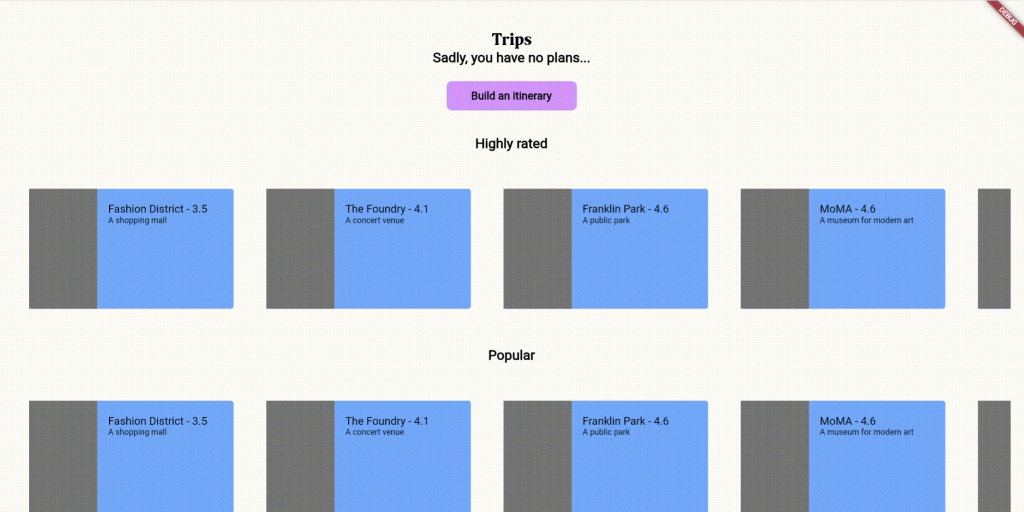Click gray thumbnail of Popular Fashion District
The image size is (1024, 512).
click(x=63, y=456)
